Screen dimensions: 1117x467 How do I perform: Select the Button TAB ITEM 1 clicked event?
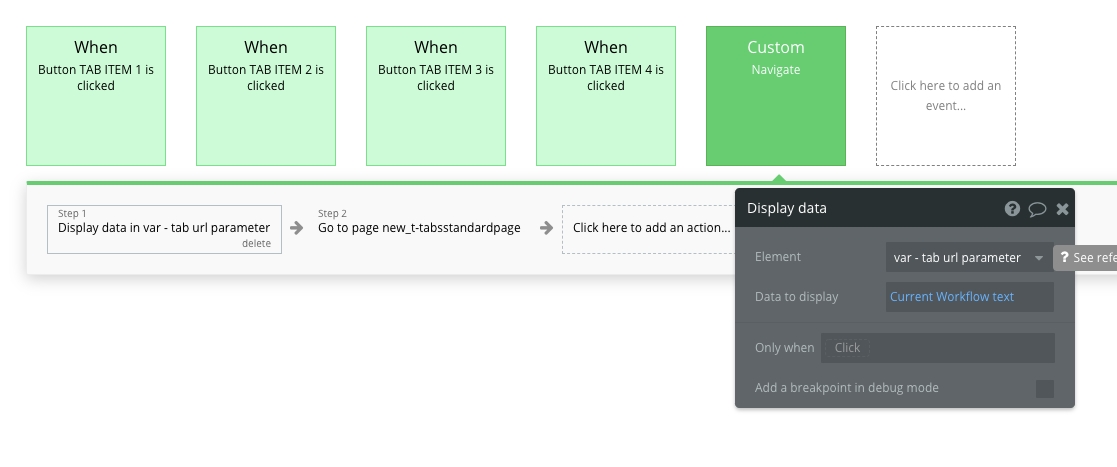(96, 96)
